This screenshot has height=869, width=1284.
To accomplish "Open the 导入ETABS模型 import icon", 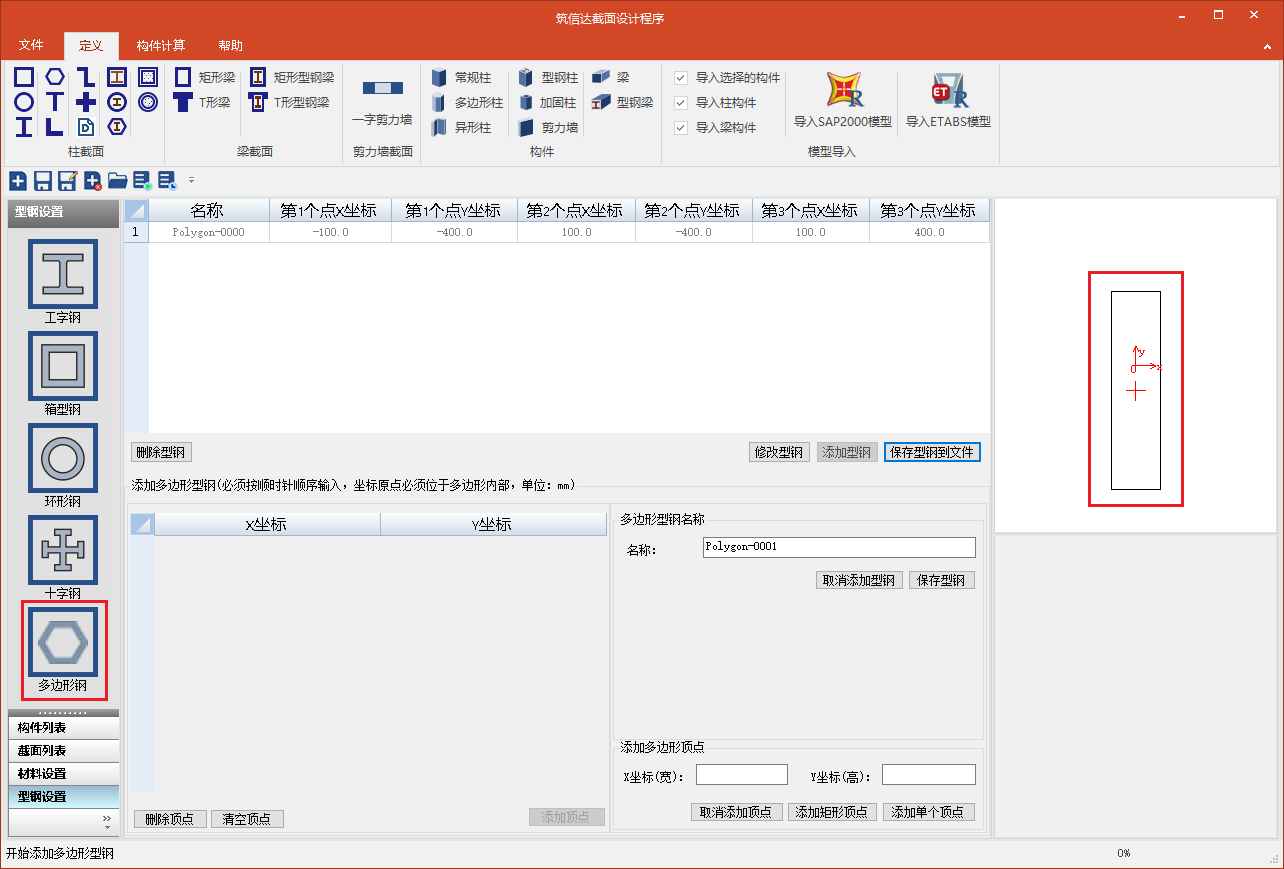I will coord(947,92).
